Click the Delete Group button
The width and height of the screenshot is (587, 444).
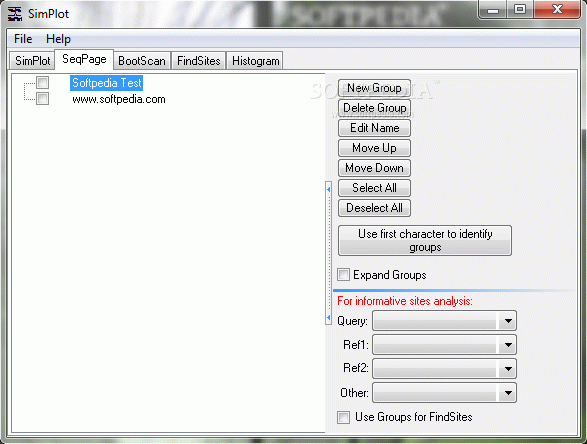click(374, 108)
